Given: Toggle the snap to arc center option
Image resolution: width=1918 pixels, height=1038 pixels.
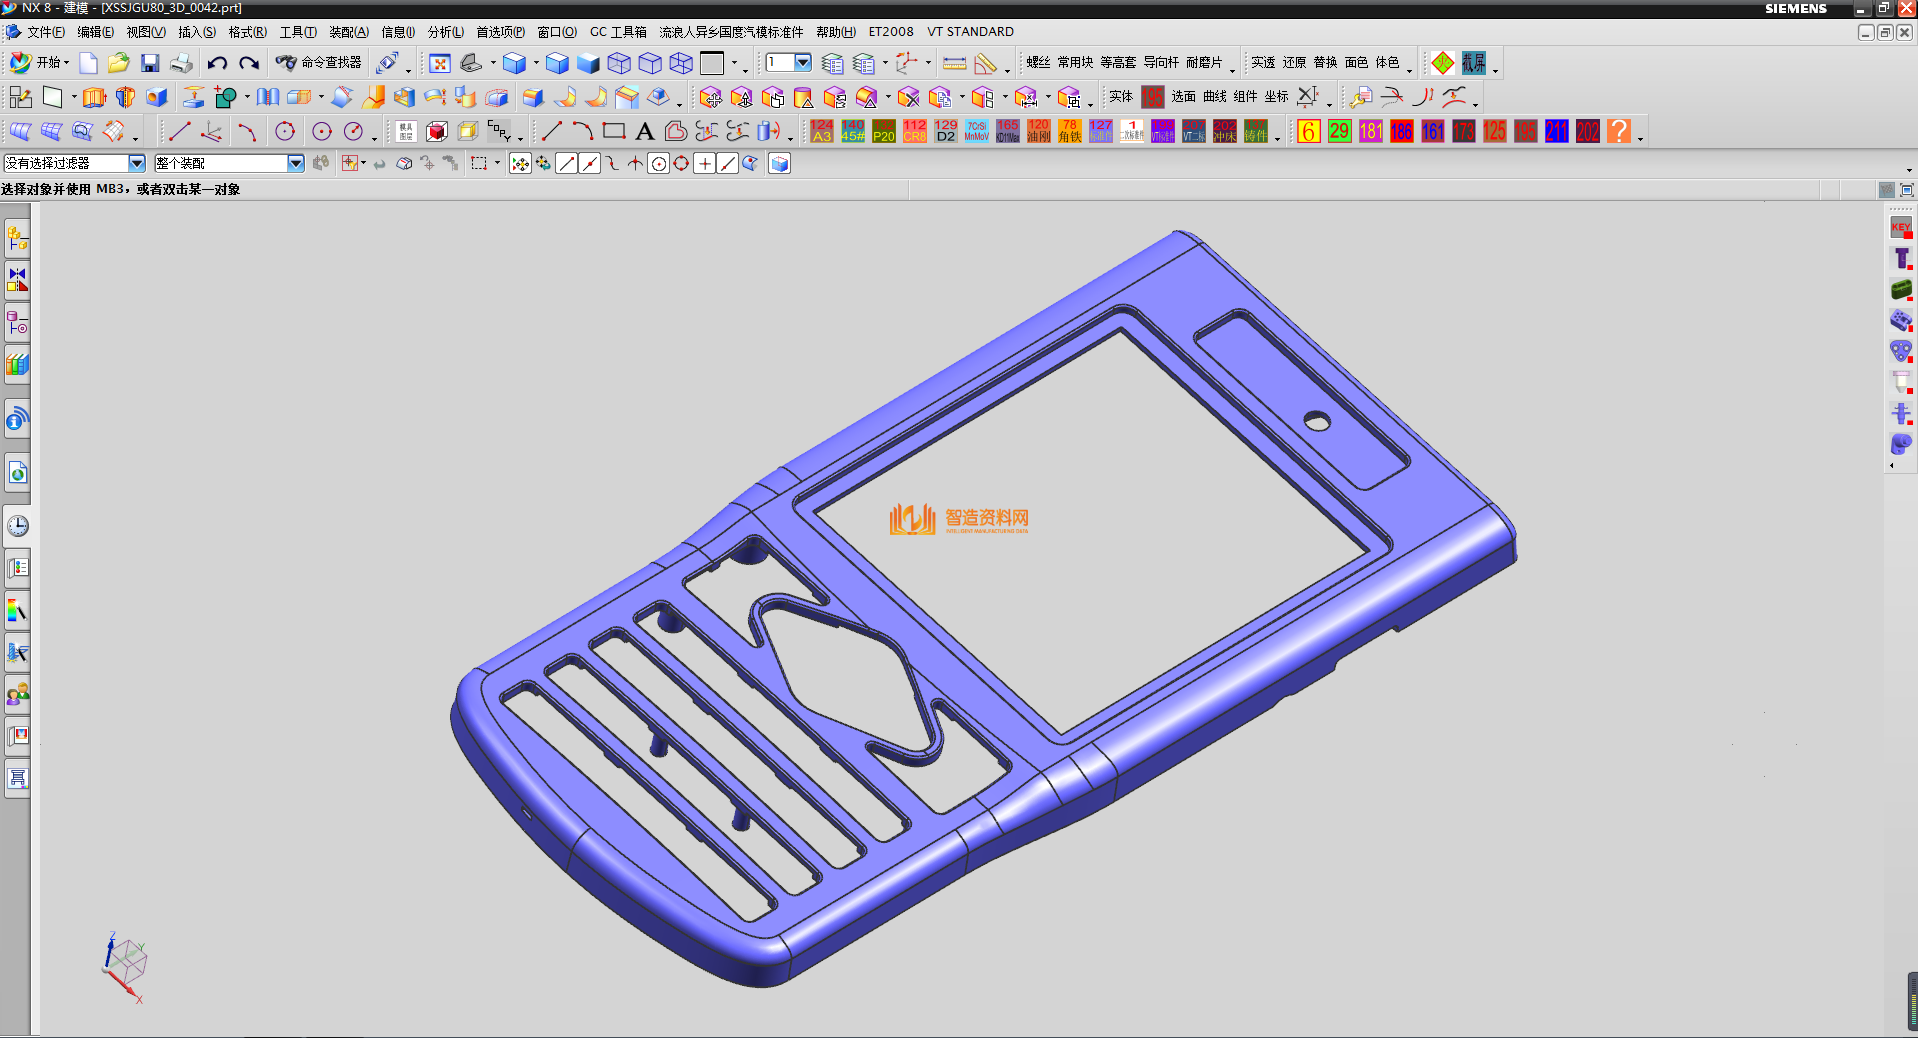Looking at the screenshot, I should [x=658, y=164].
